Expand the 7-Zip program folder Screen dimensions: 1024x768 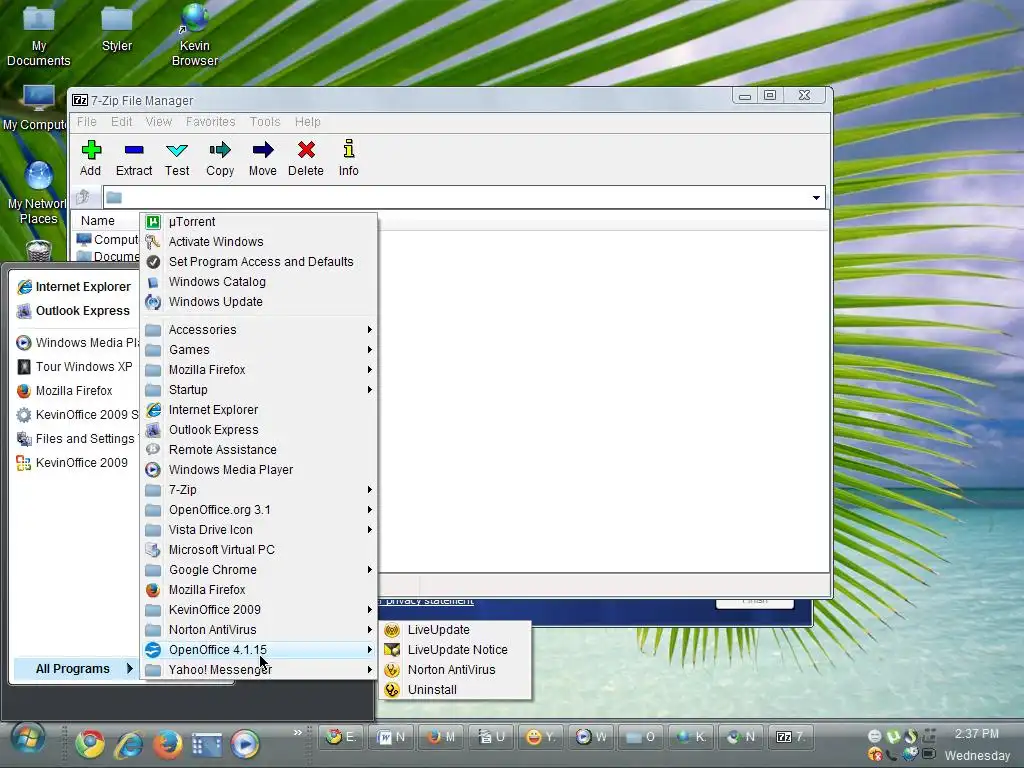260,490
